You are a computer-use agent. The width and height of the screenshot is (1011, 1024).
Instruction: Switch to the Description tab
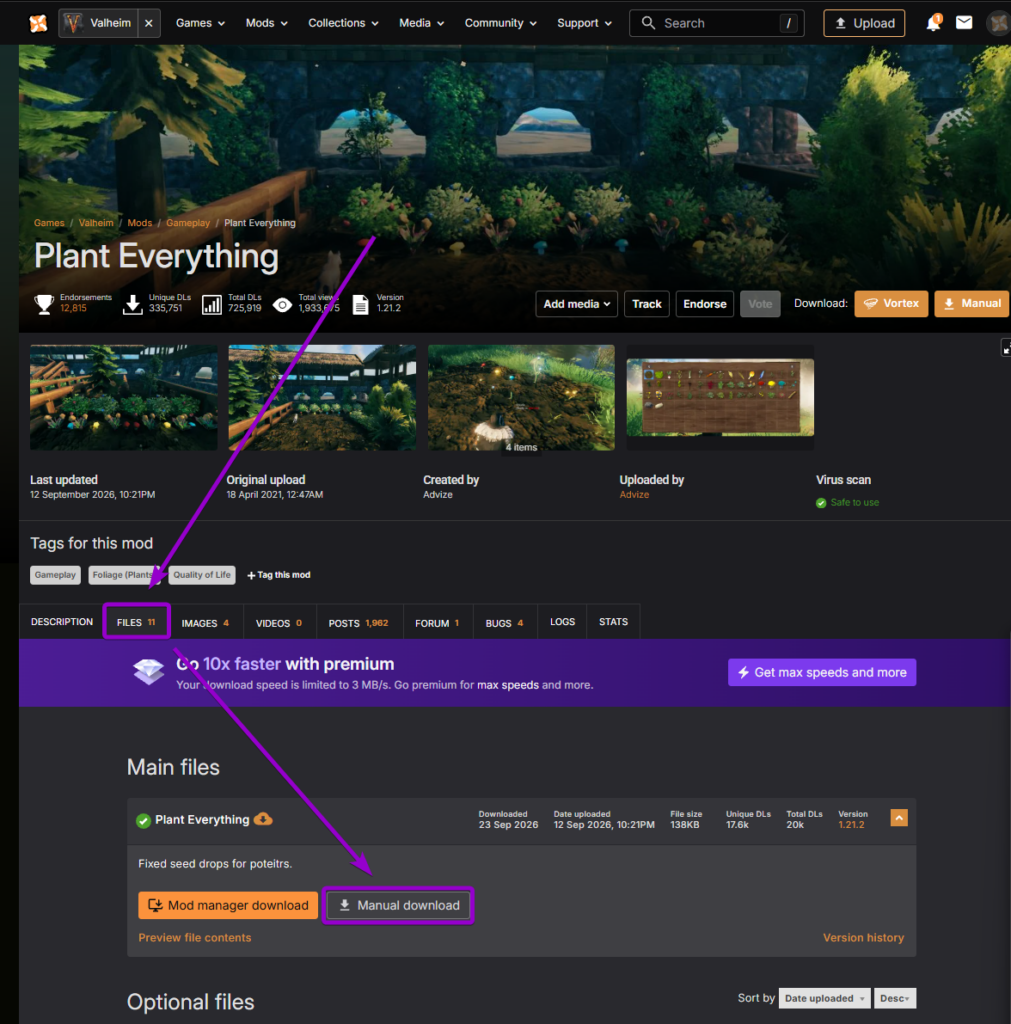(x=62, y=622)
